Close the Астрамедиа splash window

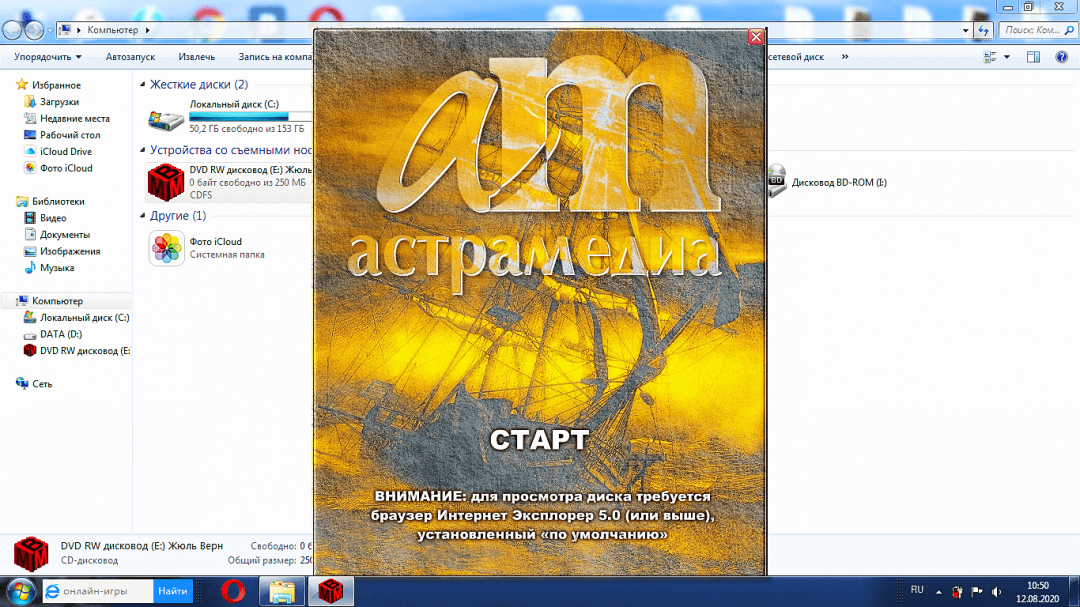[756, 37]
